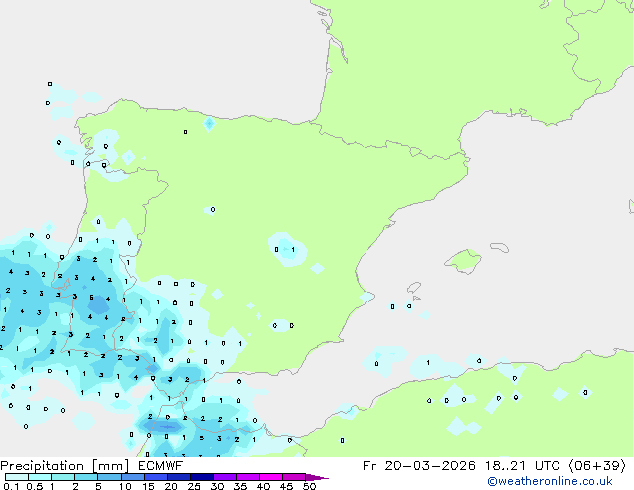The width and height of the screenshot is (634, 490).
Task: Click the above-50 arrow tip of the legend
Action: [x=317, y=477]
